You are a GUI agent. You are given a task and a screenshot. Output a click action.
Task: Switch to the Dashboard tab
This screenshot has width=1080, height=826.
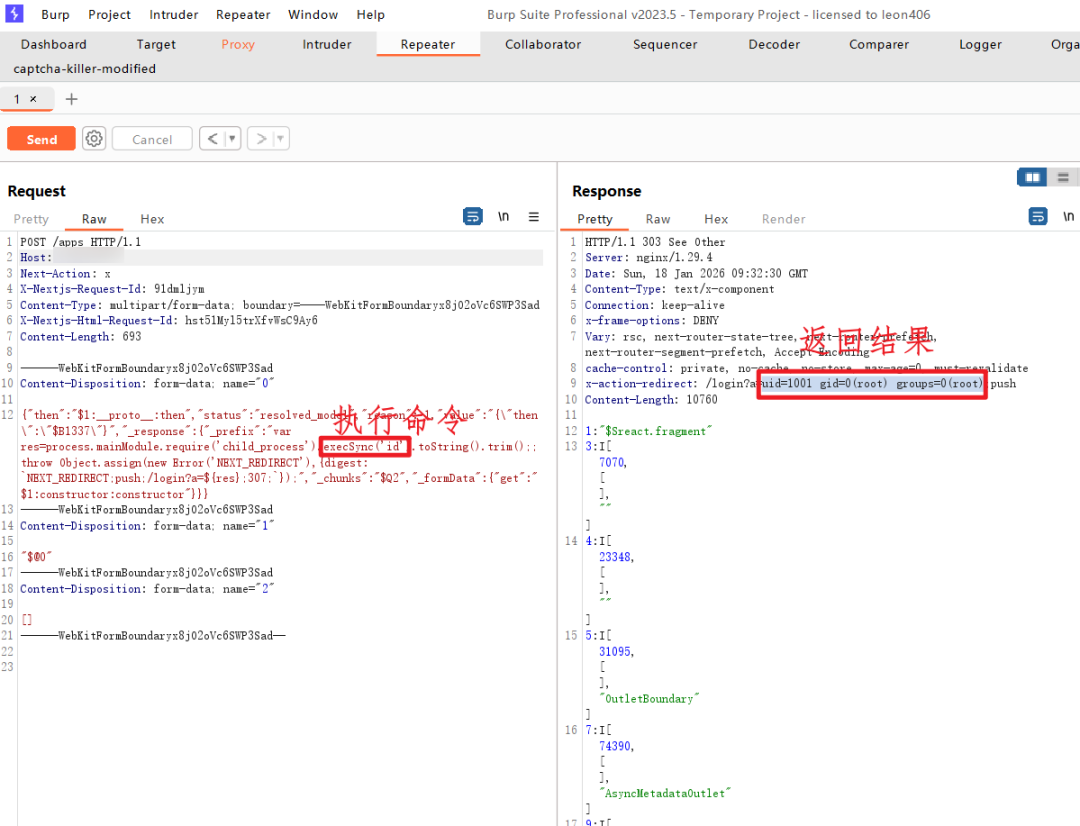point(54,44)
